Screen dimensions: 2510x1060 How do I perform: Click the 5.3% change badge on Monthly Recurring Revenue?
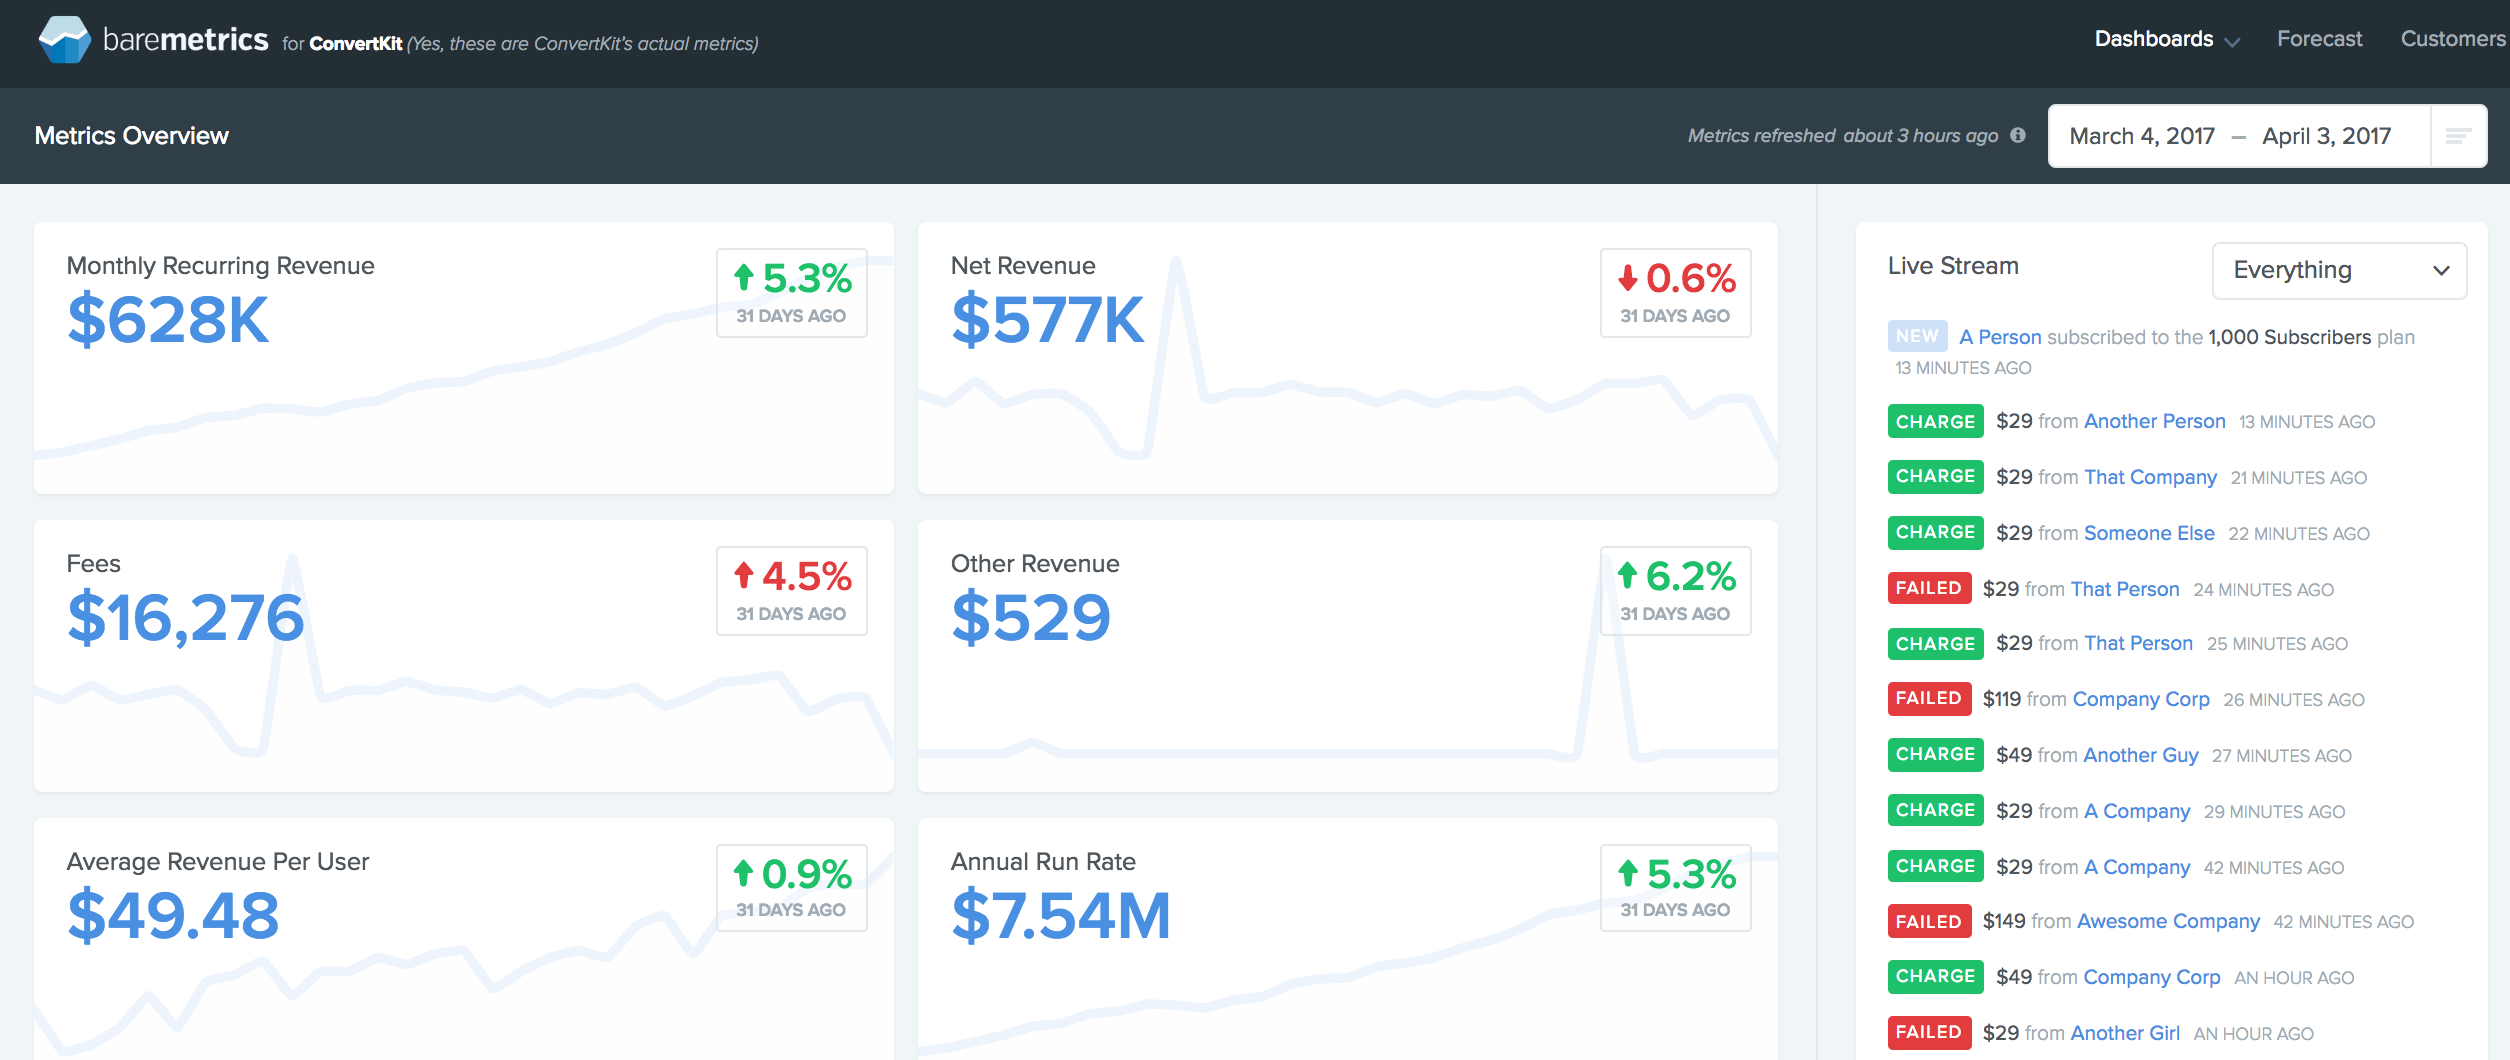(x=792, y=293)
